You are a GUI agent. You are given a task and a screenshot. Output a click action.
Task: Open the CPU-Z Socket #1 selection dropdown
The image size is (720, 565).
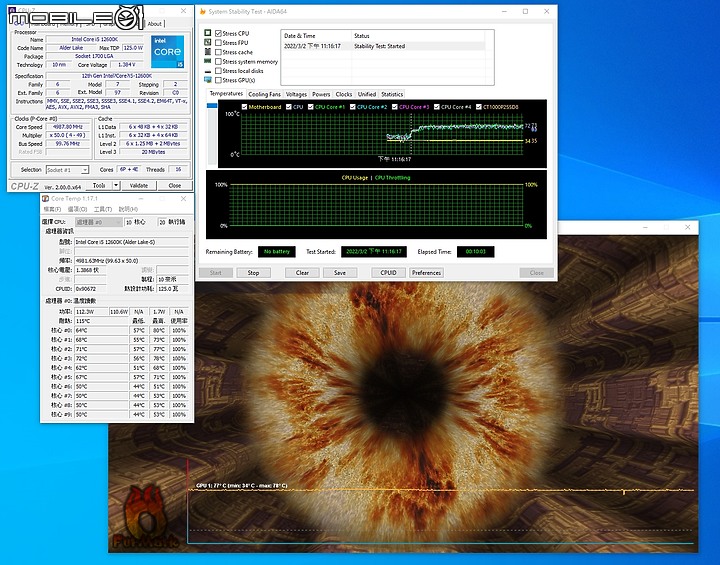pos(85,170)
